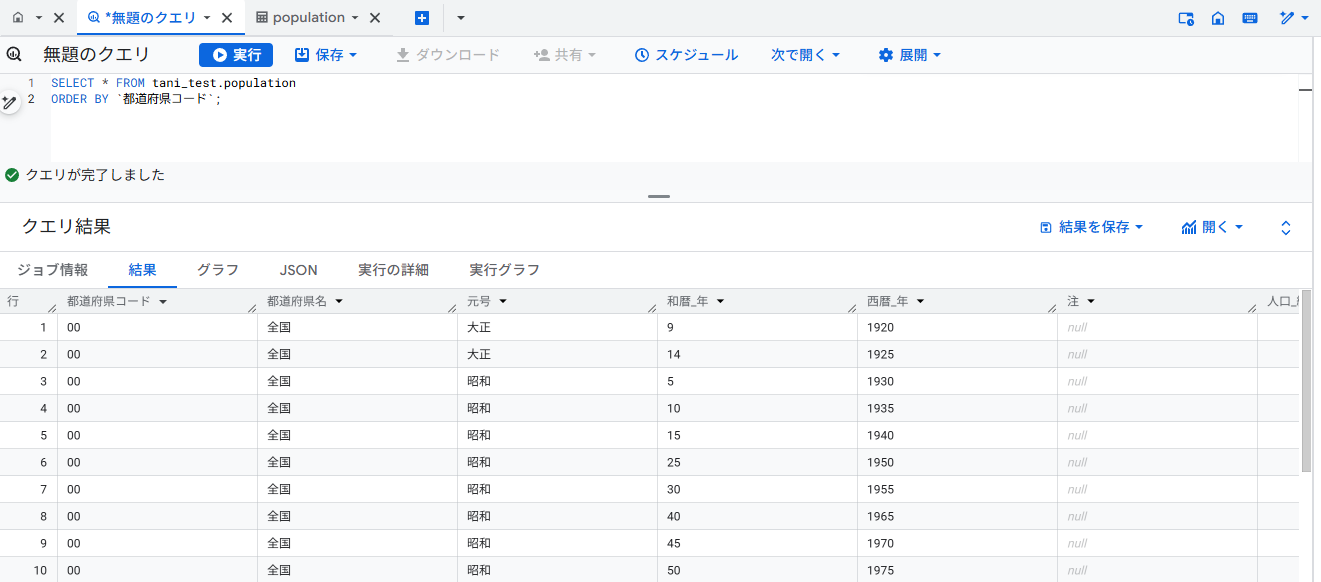
Task: Select the cell with year 1930
Action: coord(957,381)
